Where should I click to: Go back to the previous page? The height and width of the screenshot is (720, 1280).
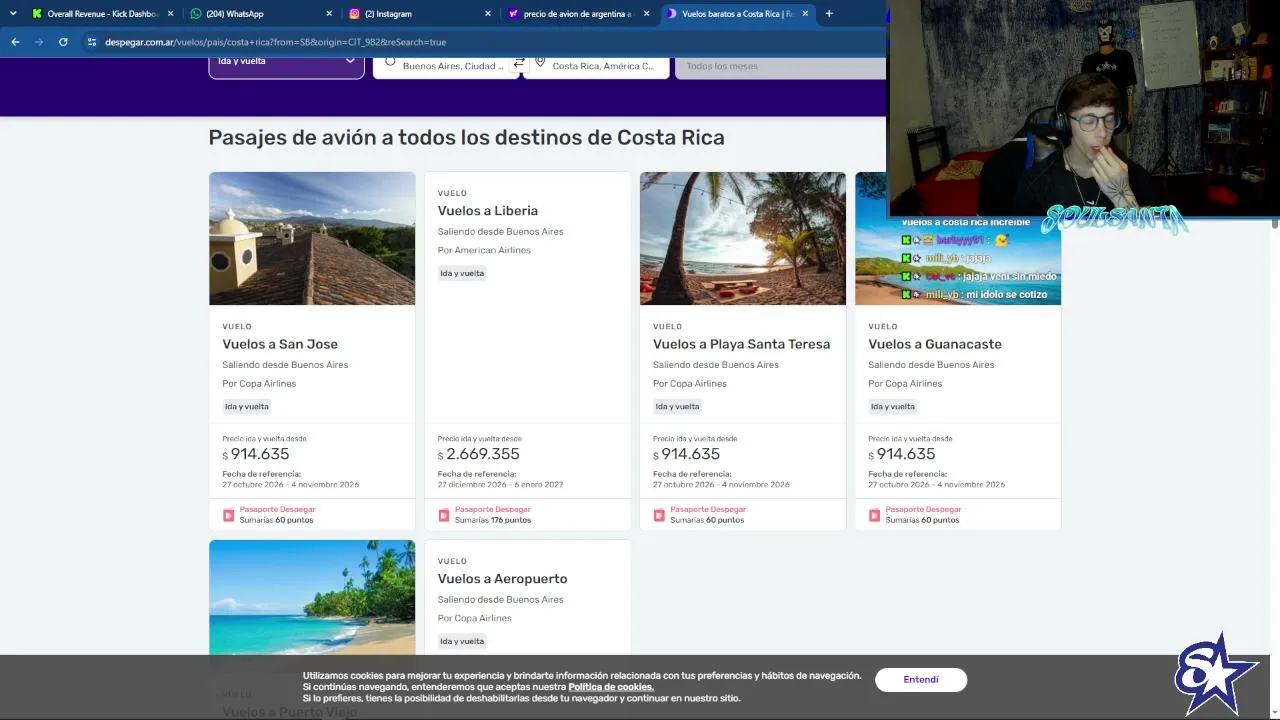pyautogui.click(x=15, y=42)
